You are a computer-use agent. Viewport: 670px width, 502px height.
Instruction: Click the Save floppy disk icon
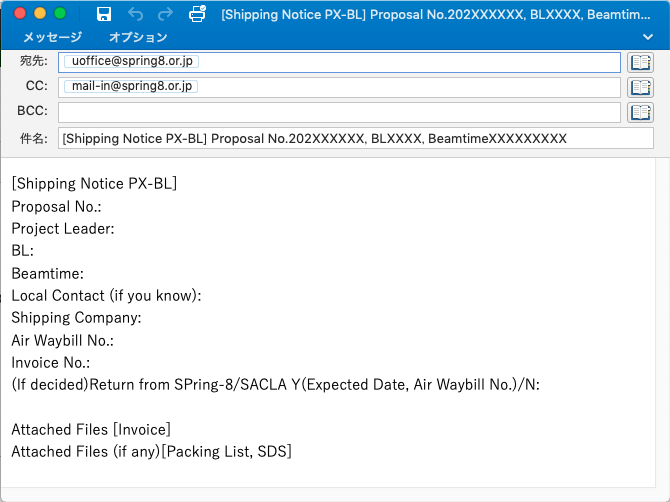(x=104, y=14)
